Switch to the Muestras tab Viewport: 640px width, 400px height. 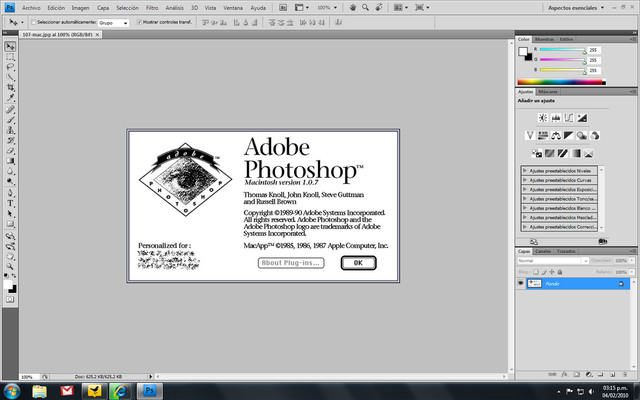point(544,39)
